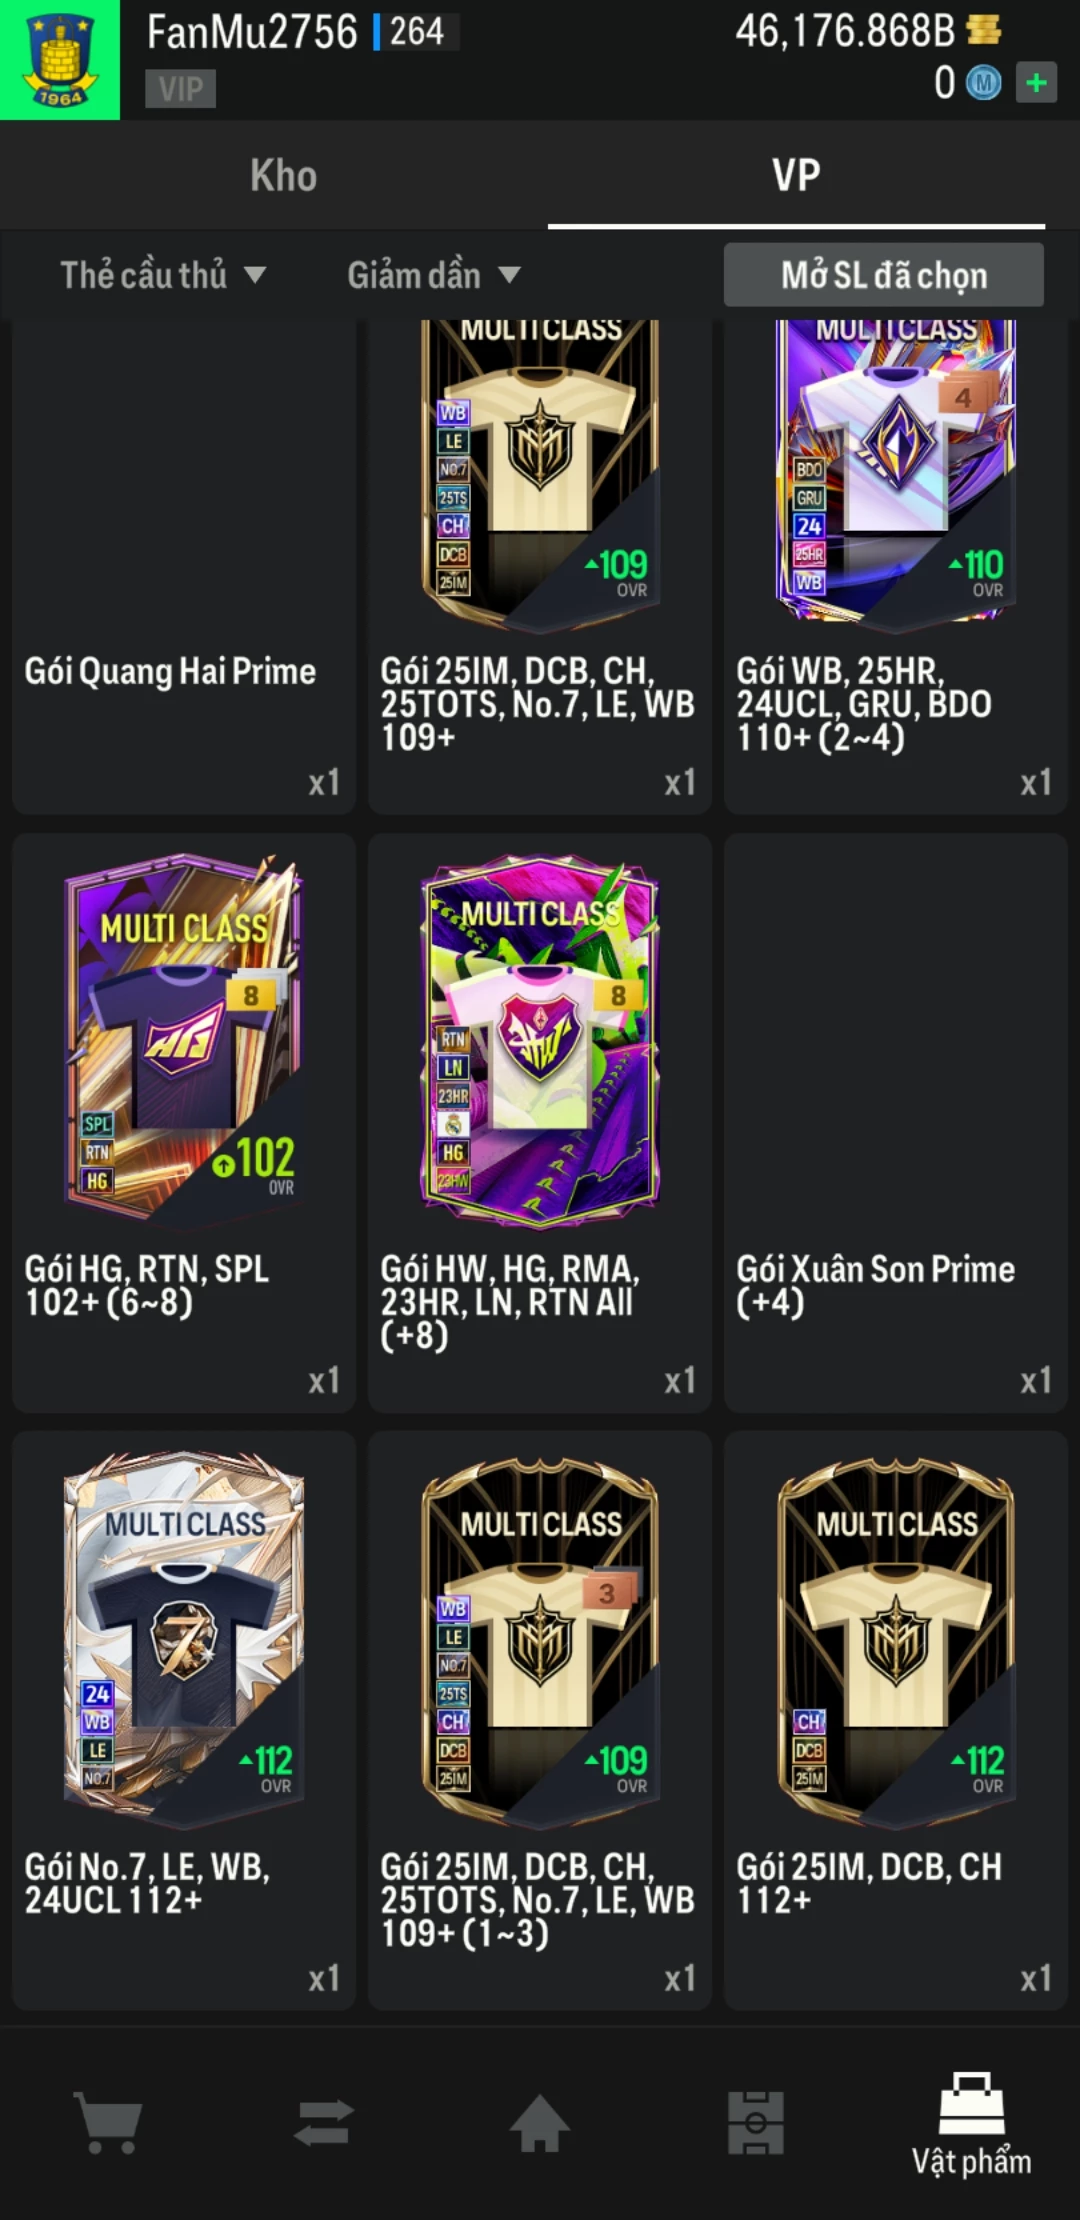Switch to the Kho tab
Image resolution: width=1080 pixels, height=2220 pixels.
[284, 176]
